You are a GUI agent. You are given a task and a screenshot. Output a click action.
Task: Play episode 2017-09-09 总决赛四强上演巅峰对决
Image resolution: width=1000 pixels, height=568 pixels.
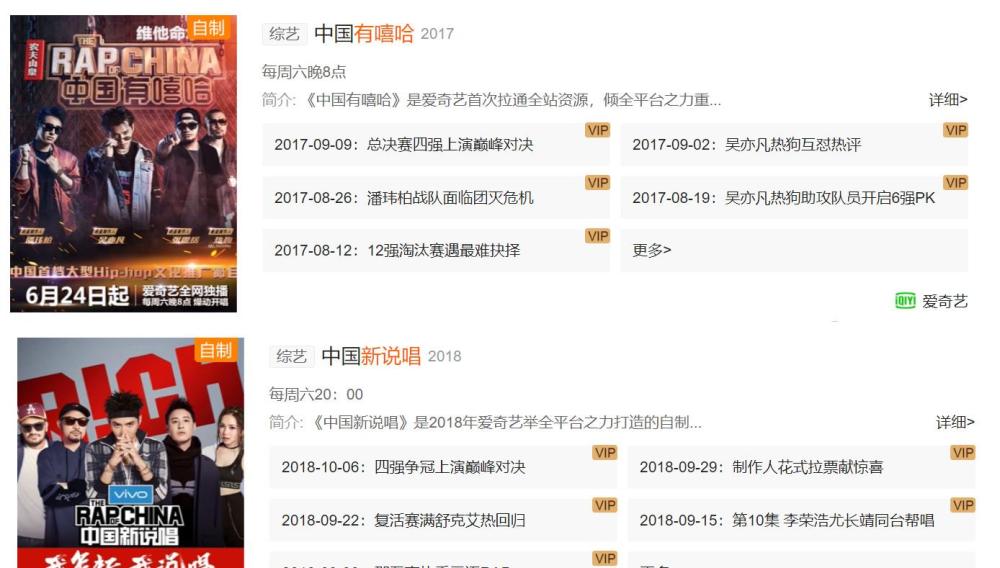(436, 145)
